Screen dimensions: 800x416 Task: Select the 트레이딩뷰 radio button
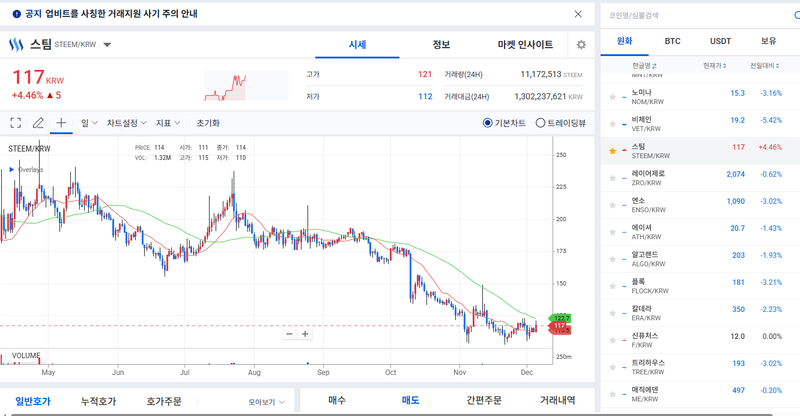pos(541,123)
